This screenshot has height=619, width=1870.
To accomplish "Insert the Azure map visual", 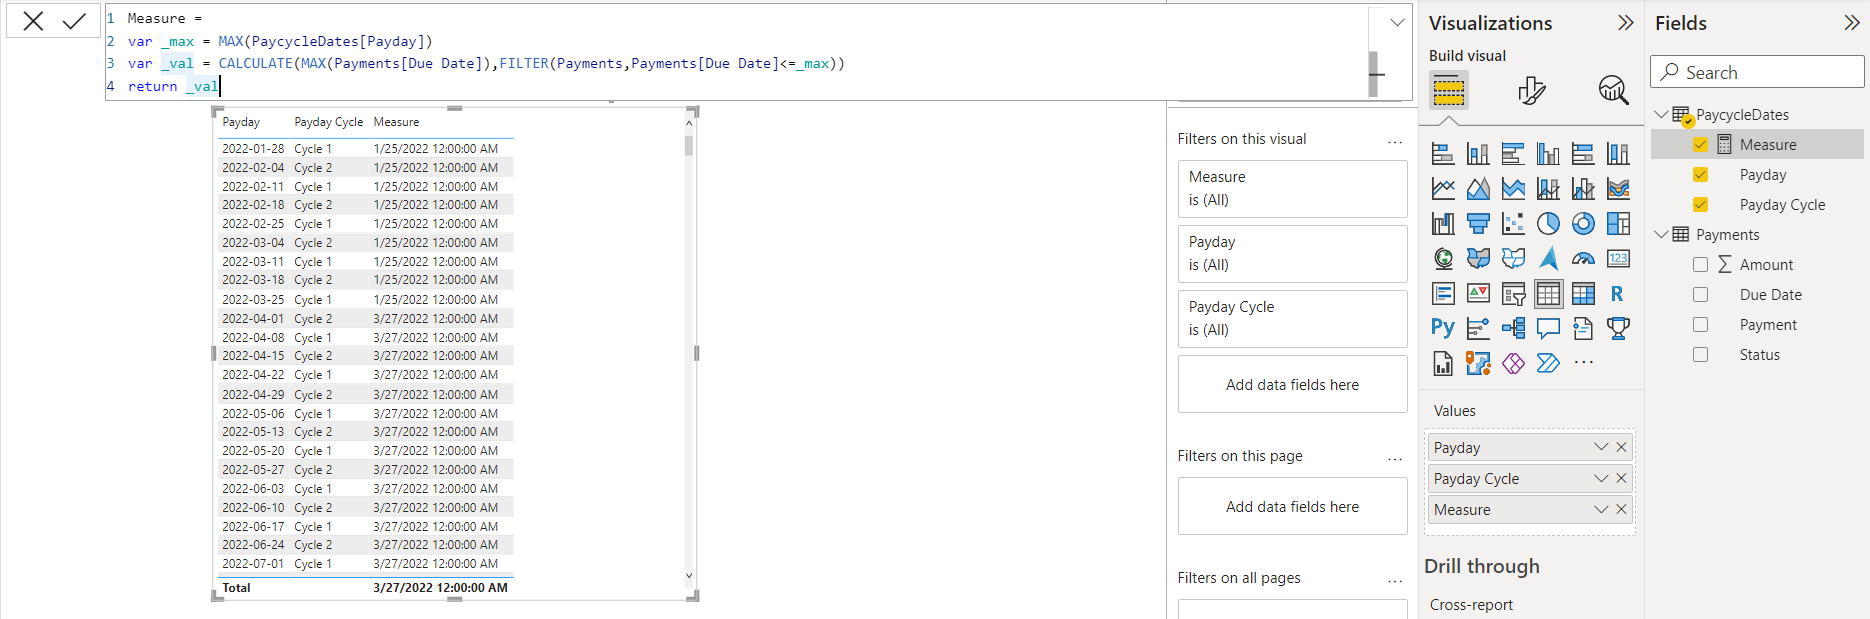I will coord(1548,258).
